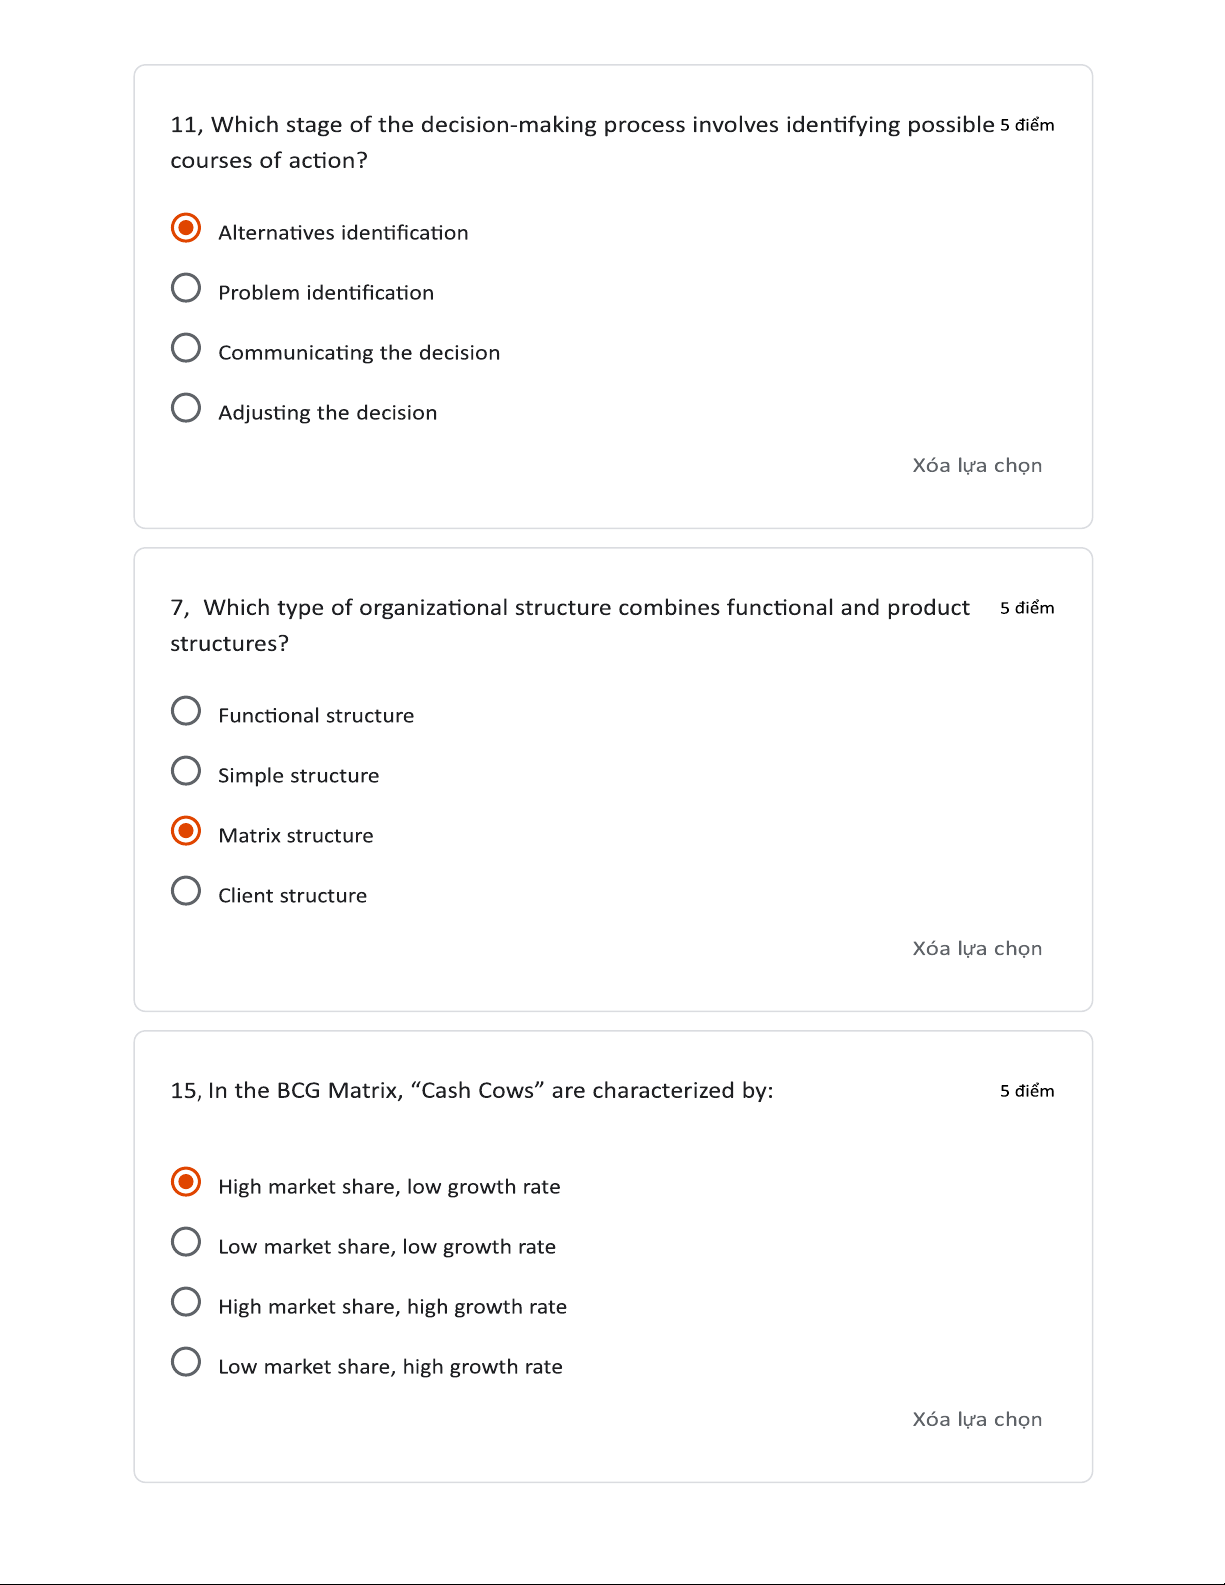Screen dimensions: 1225x1585
Task: Choose the Problem identification option
Action: pos(186,288)
